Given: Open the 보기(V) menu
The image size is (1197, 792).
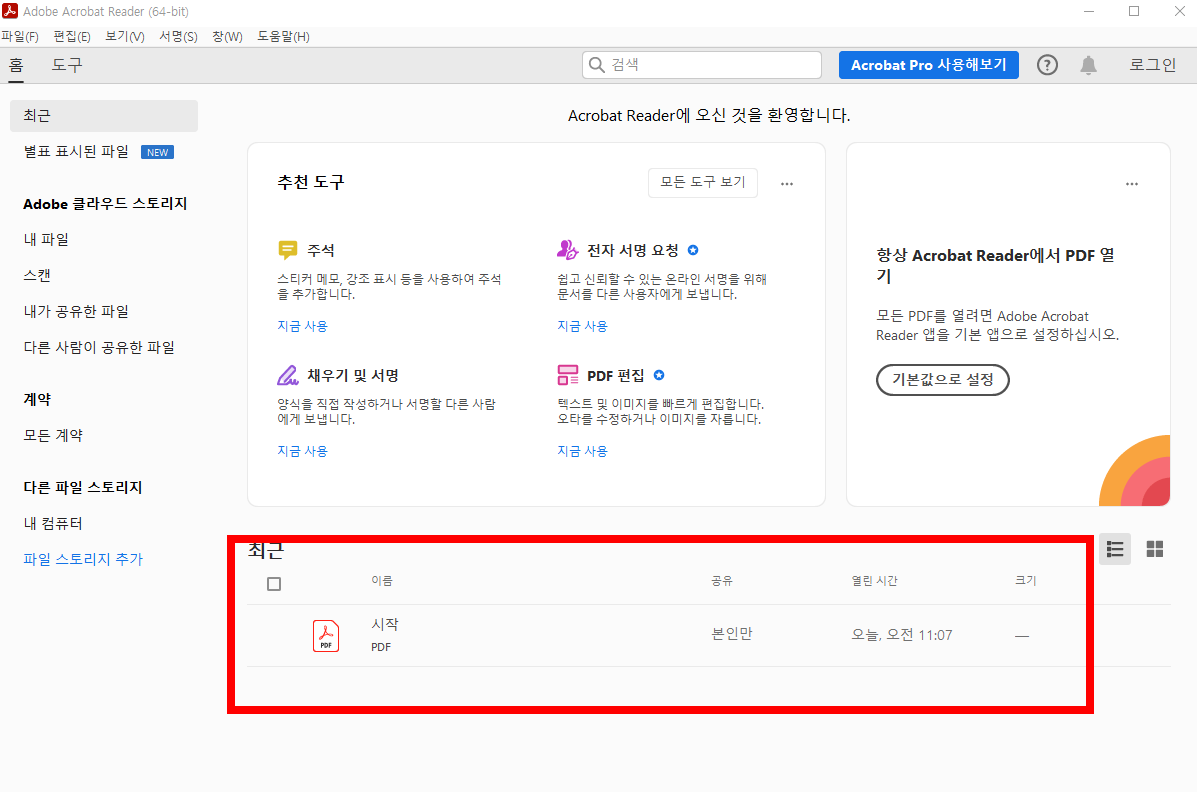Looking at the screenshot, I should point(123,36).
